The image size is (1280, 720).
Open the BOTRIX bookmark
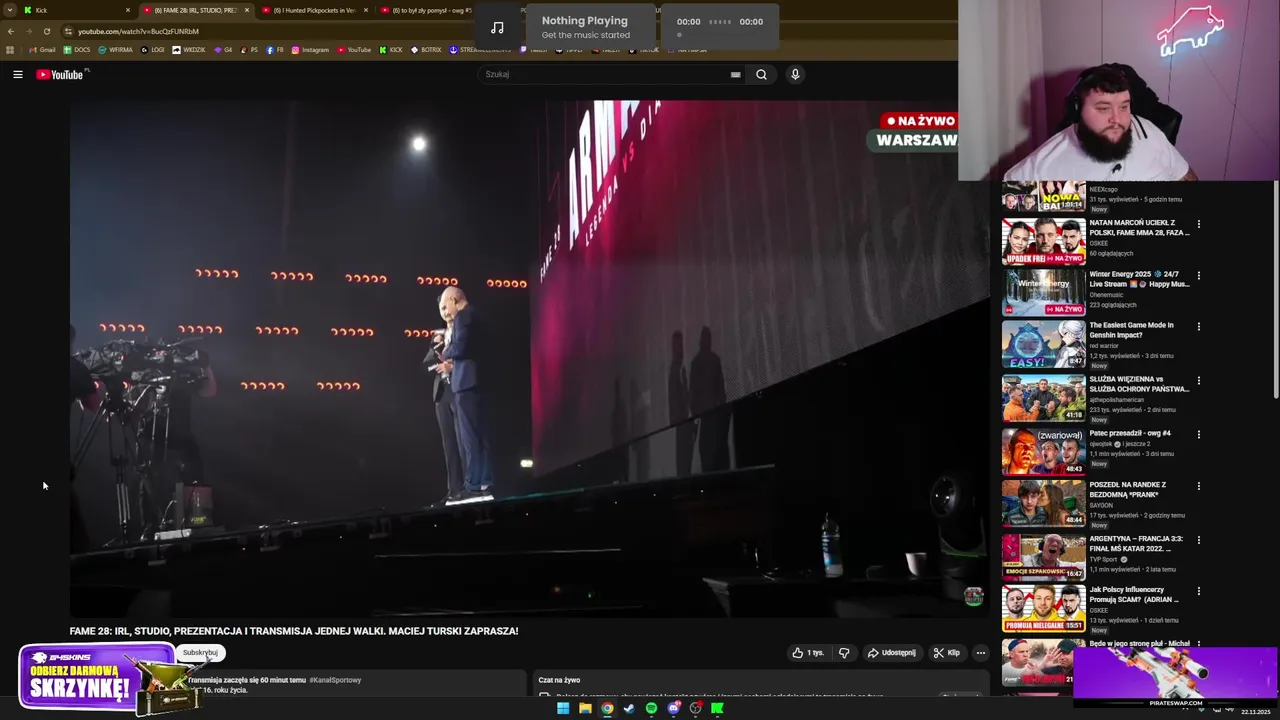(x=426, y=50)
